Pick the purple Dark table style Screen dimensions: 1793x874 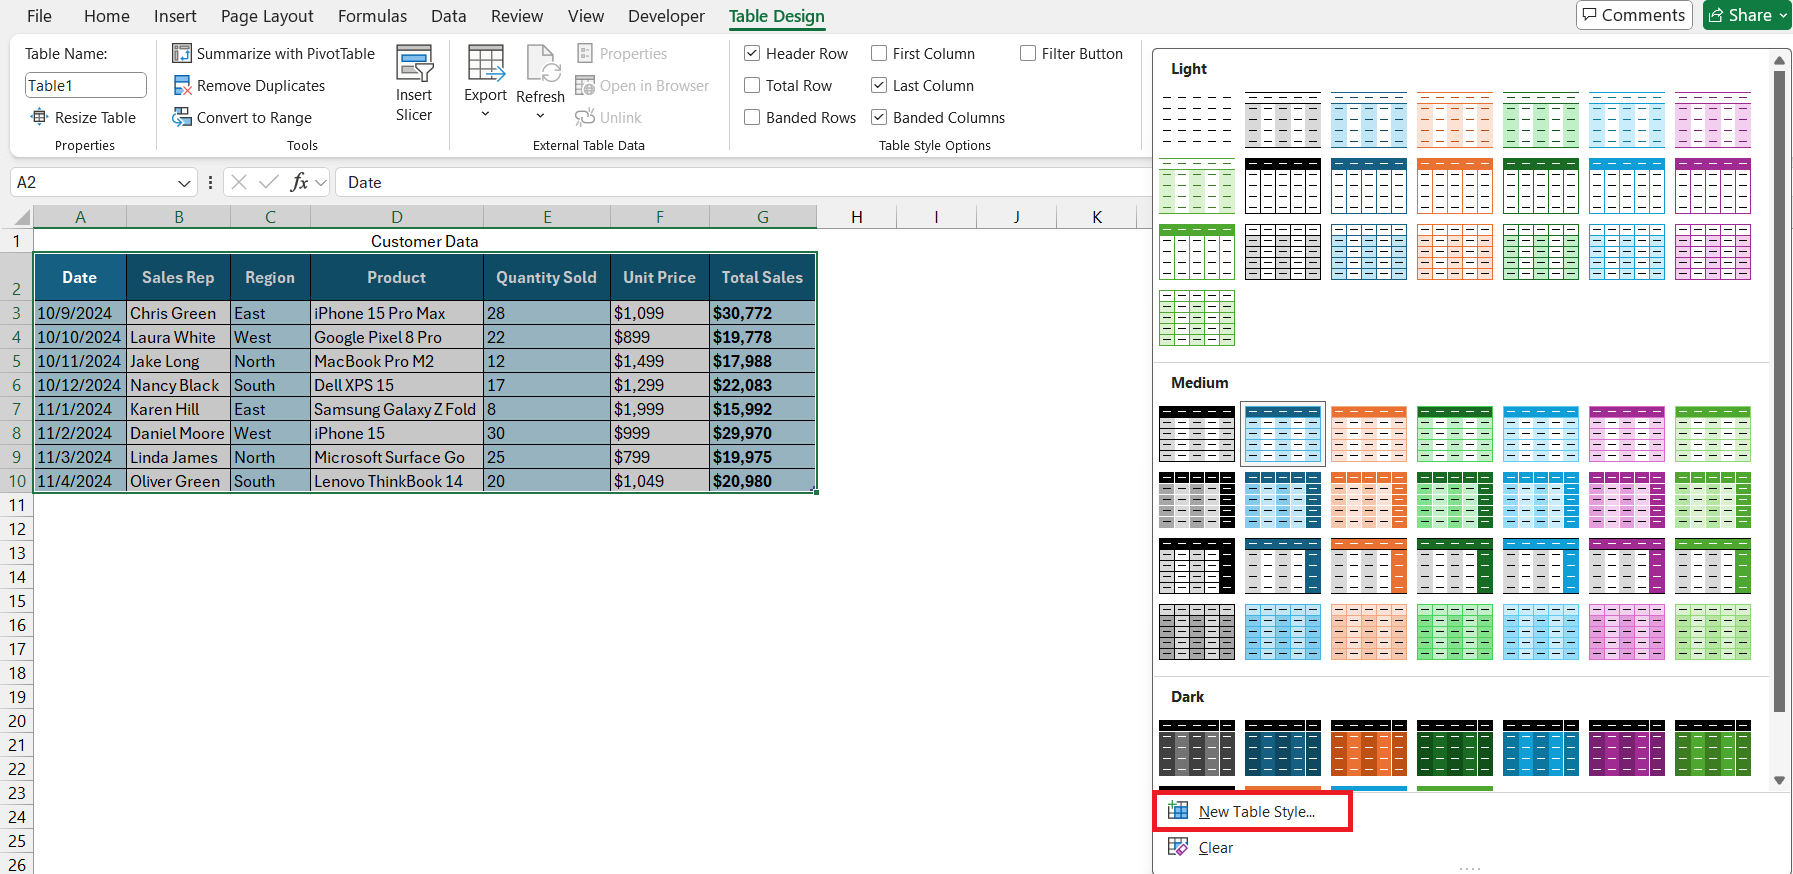(1627, 748)
